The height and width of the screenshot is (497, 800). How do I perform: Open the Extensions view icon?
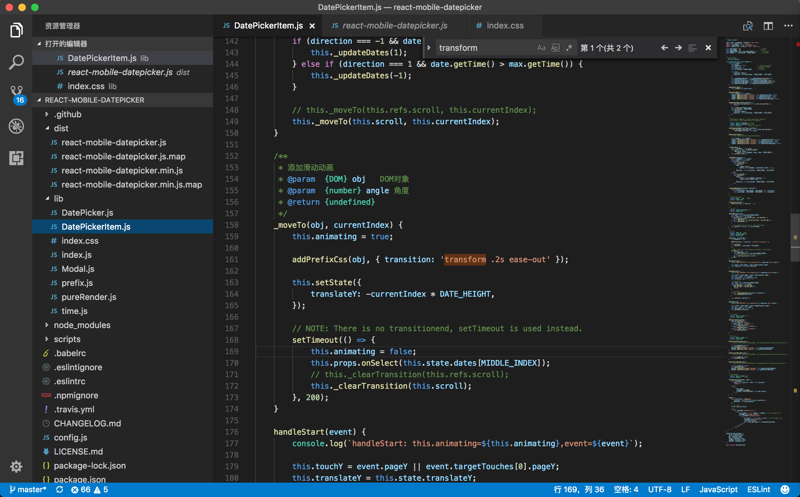[16, 158]
